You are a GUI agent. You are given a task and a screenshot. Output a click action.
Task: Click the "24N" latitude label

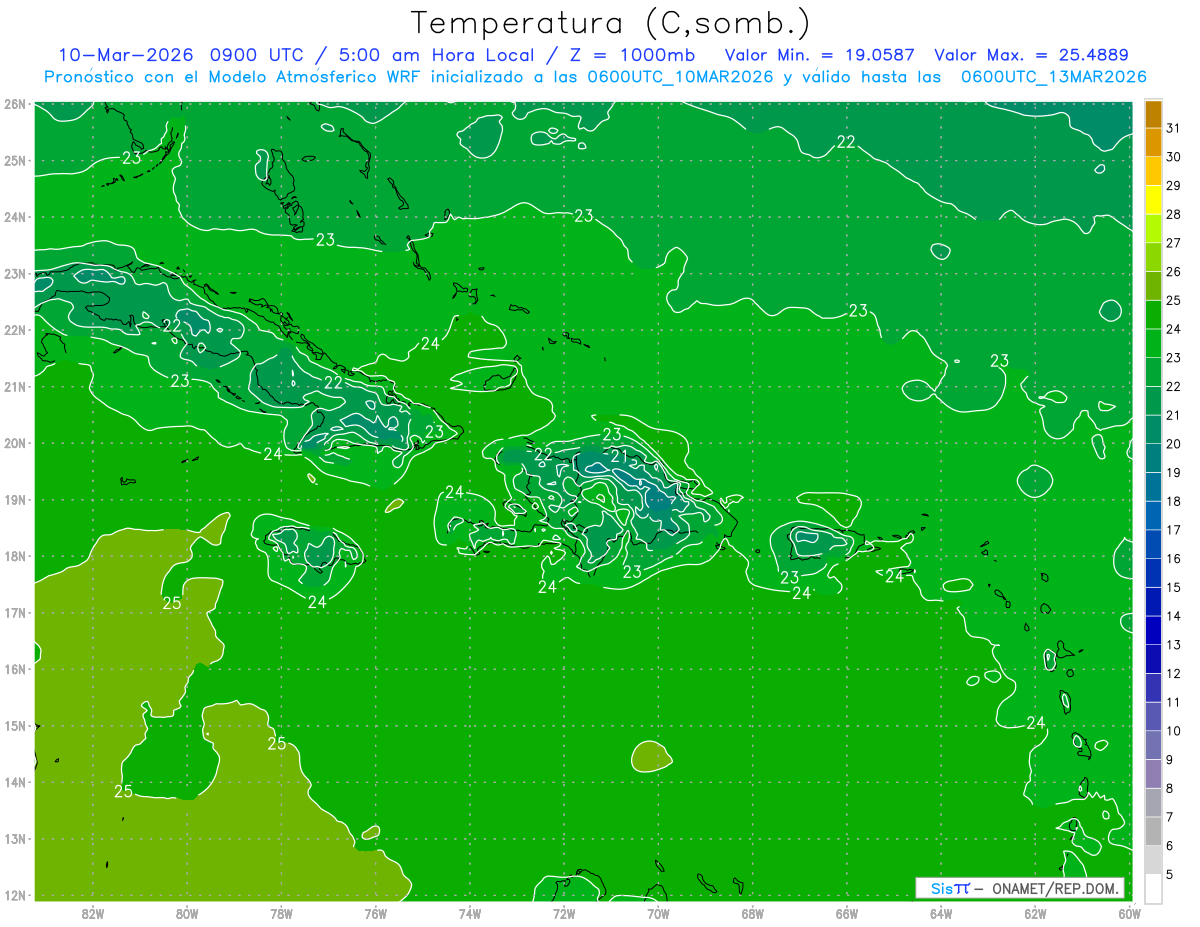coord(14,217)
